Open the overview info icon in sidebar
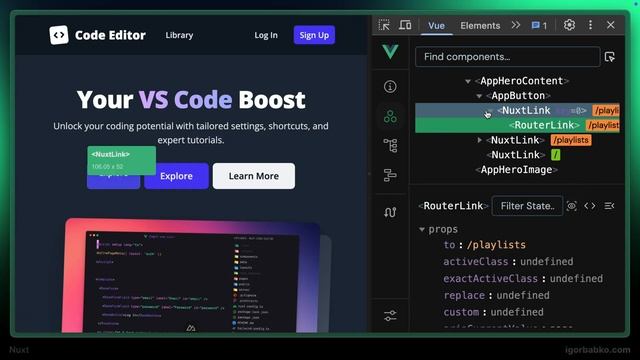Image resolution: width=640 pixels, height=360 pixels. (x=390, y=87)
